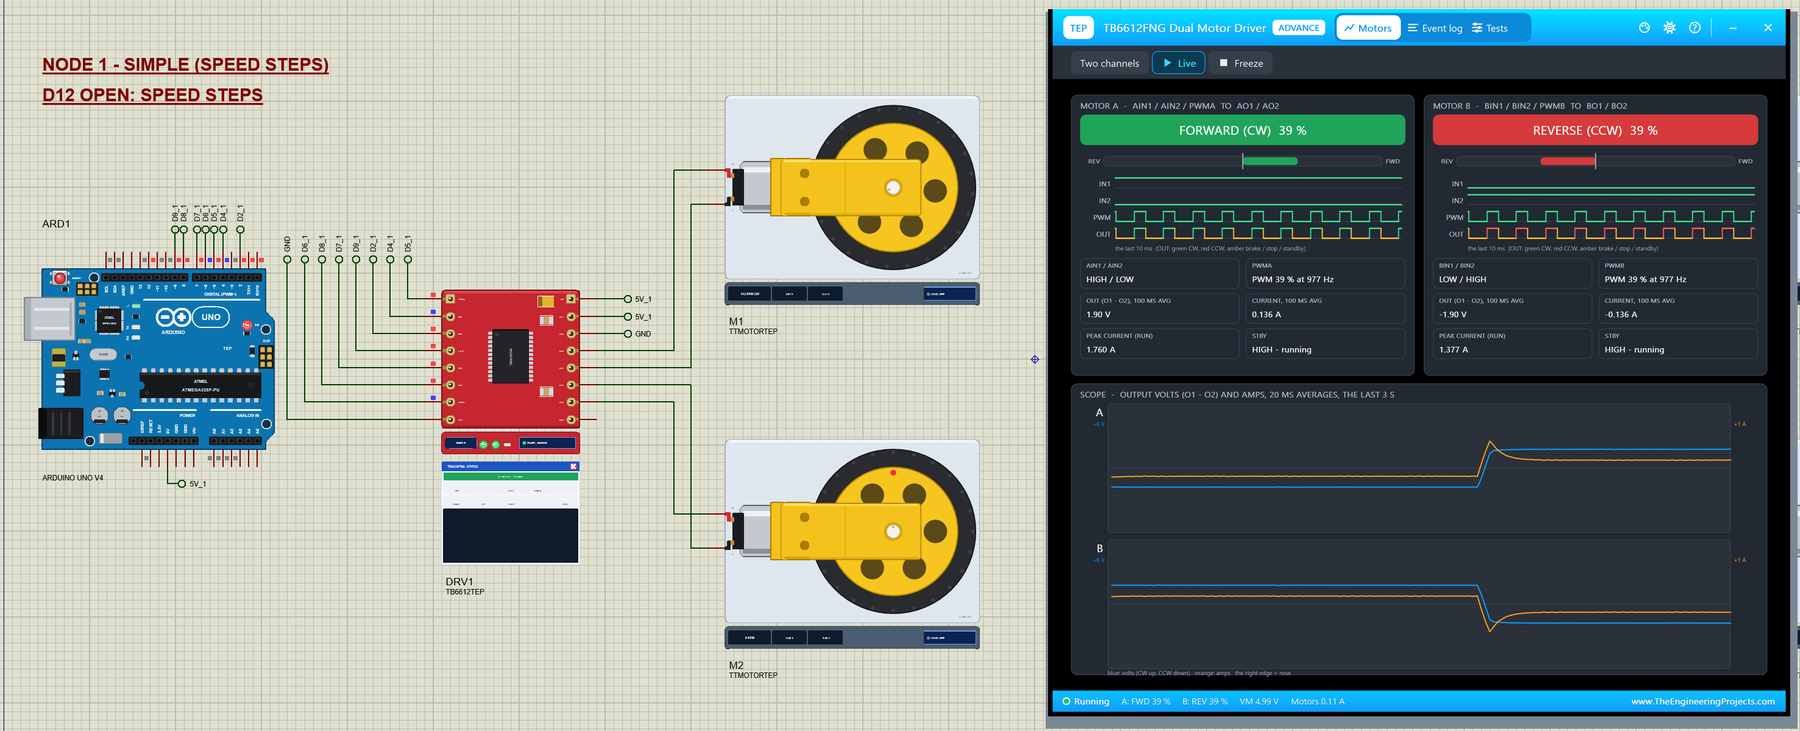This screenshot has height=731, width=1800.
Task: Click the green FORWARD (CW) 39 % banner
Action: click(x=1242, y=130)
